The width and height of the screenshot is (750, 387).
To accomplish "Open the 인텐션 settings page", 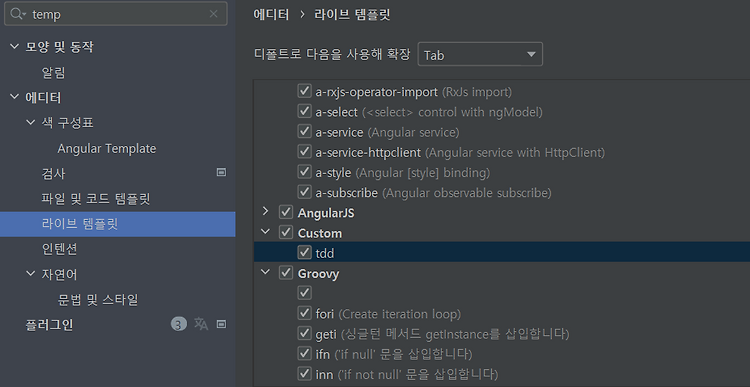I will pyautogui.click(x=59, y=249).
